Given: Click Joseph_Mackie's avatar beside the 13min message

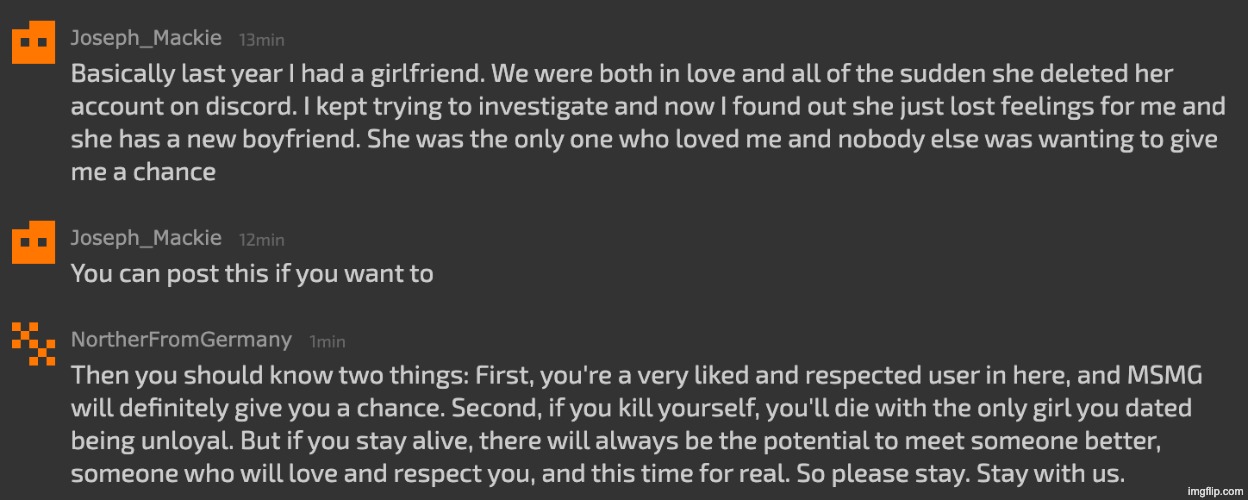Looking at the screenshot, I should 33,41.
